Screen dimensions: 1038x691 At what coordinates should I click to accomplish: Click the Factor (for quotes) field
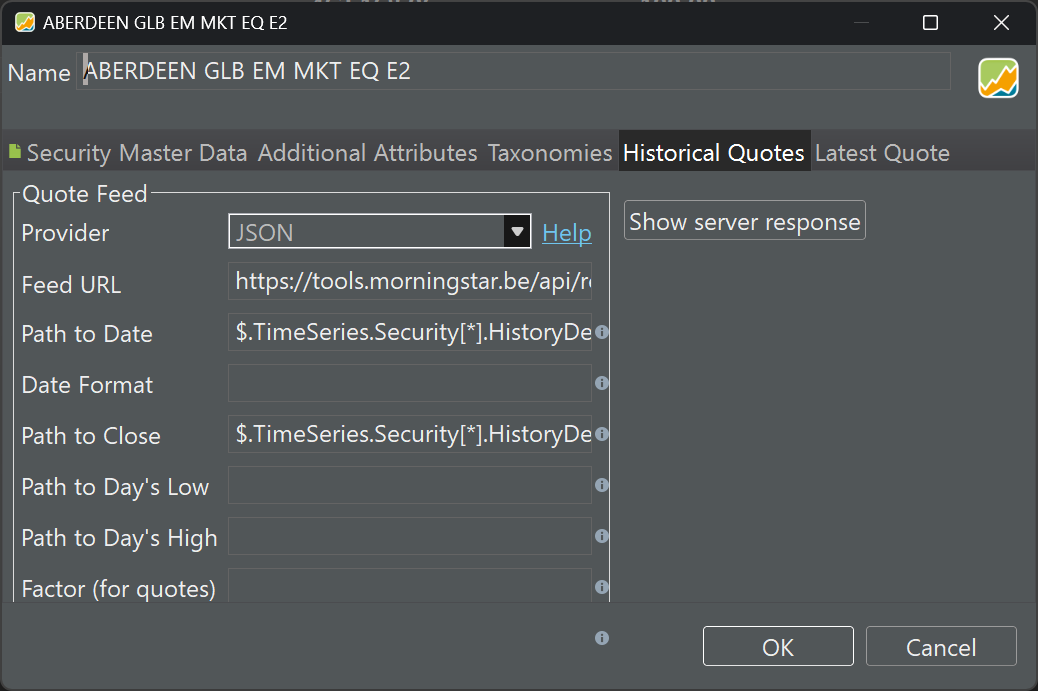click(410, 585)
